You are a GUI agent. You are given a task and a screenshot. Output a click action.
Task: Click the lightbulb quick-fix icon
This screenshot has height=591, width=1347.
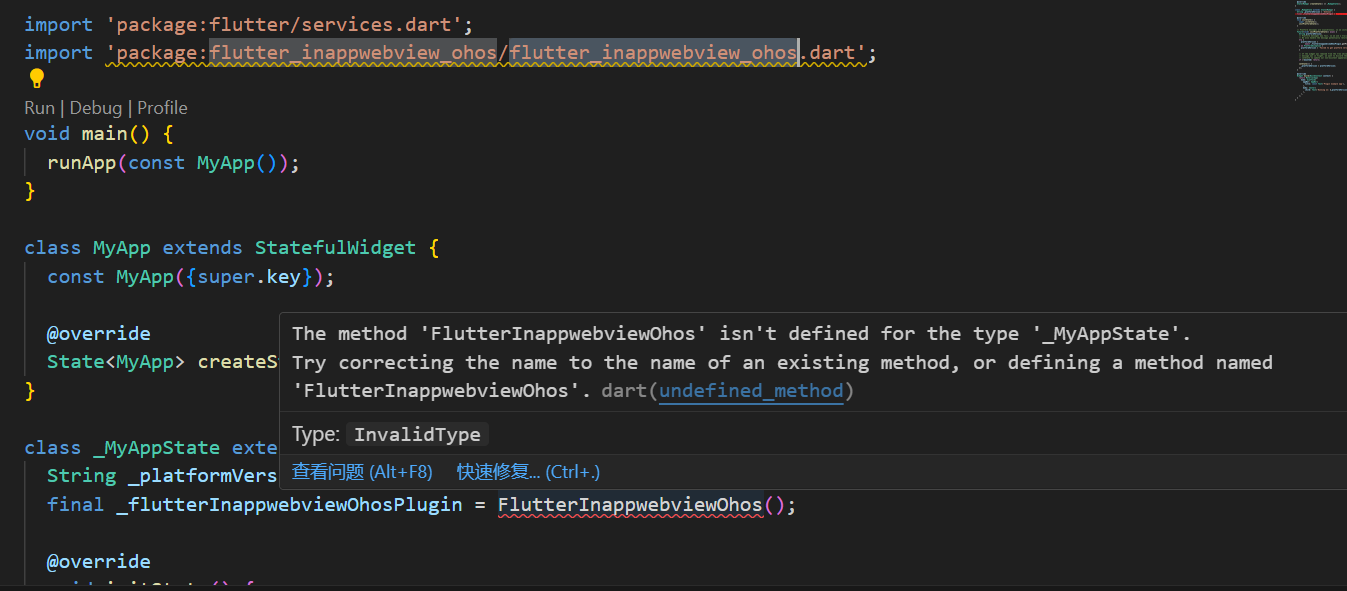tap(37, 79)
